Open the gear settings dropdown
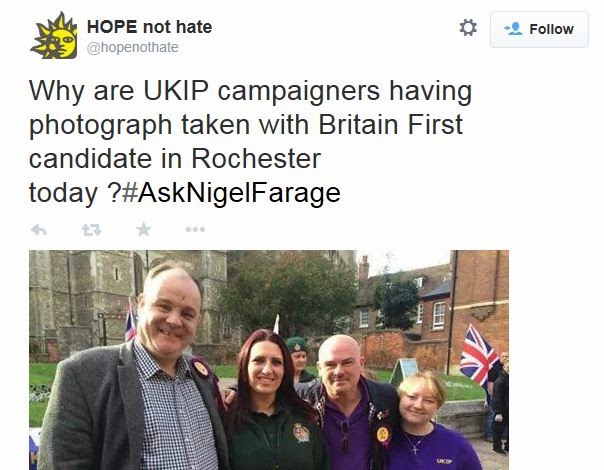604x470 pixels. pyautogui.click(x=468, y=28)
